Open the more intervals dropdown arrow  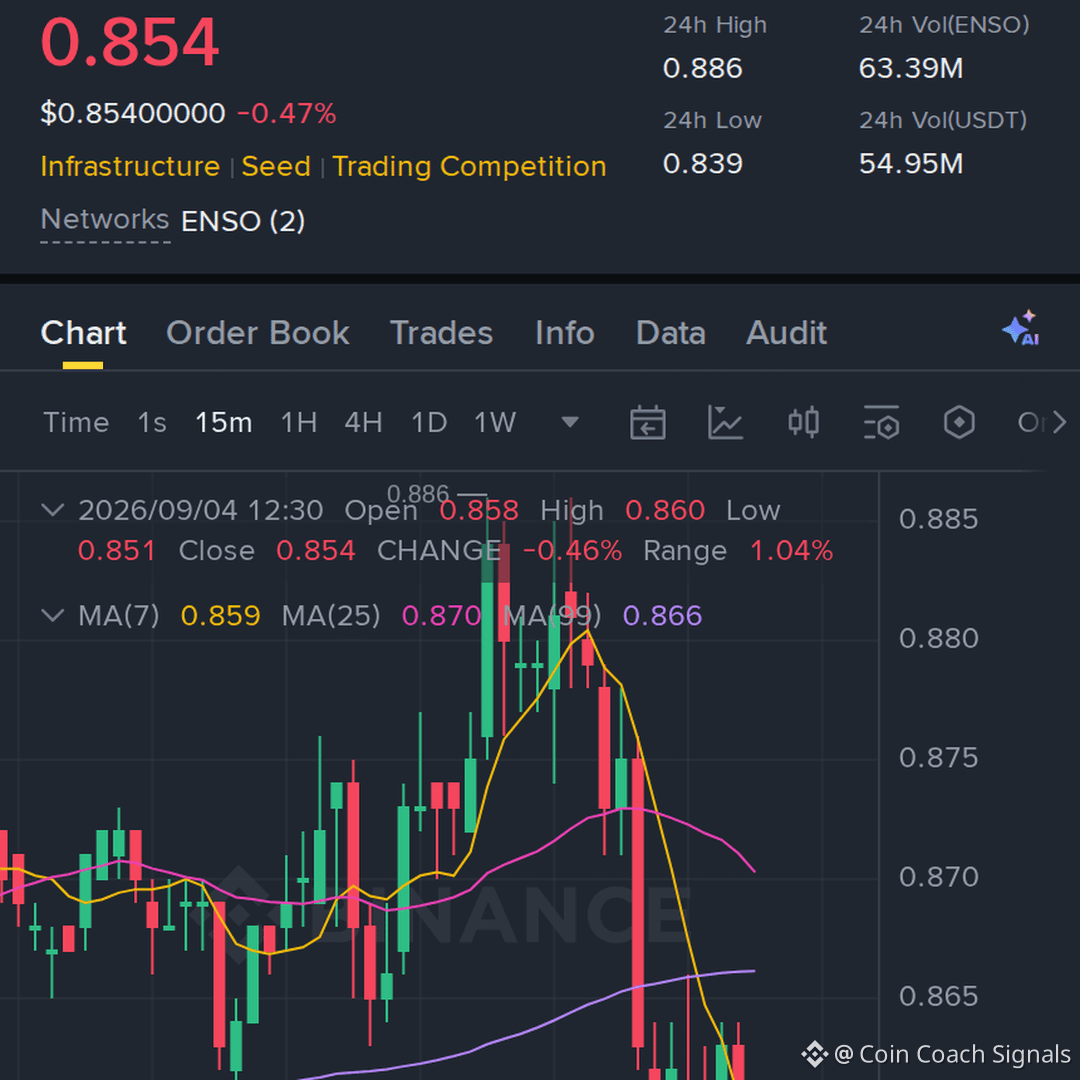[570, 422]
